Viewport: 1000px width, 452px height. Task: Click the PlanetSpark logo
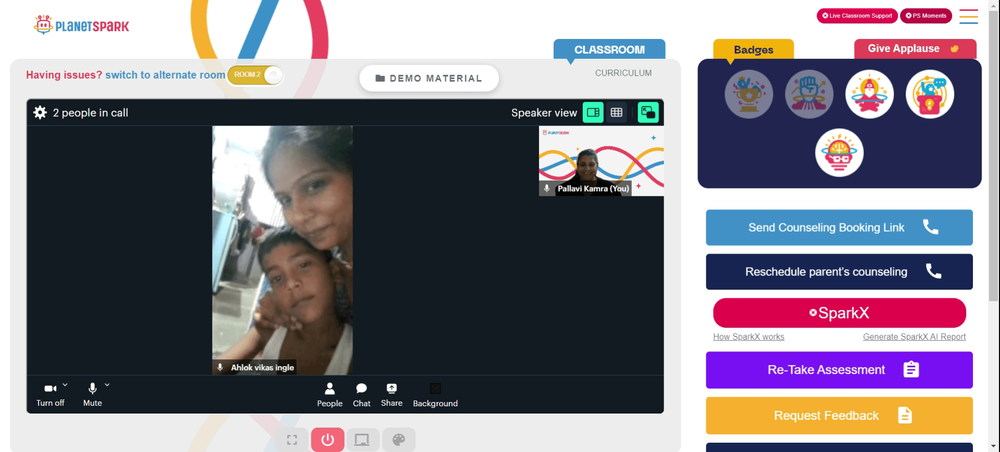click(81, 25)
